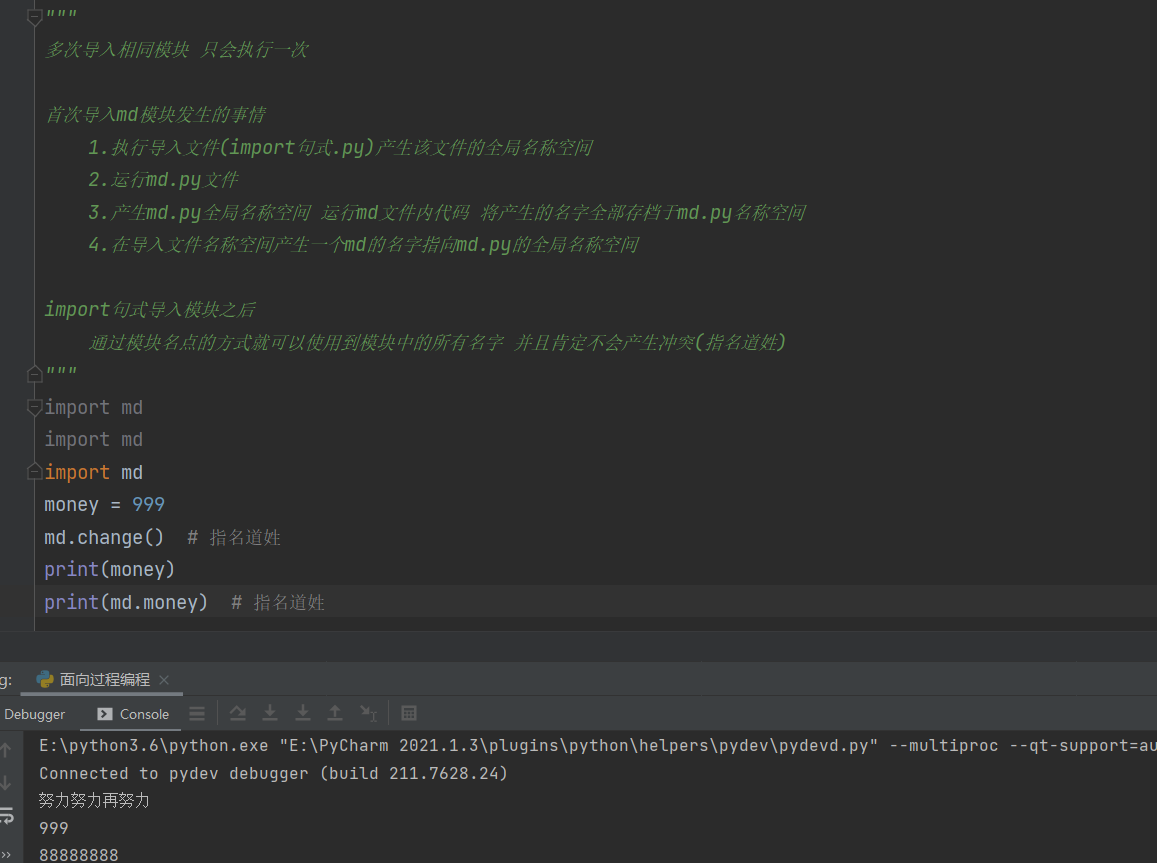Open the Evaluate Expression calculator icon
Screen dimensions: 1157x863
pyautogui.click(x=409, y=713)
